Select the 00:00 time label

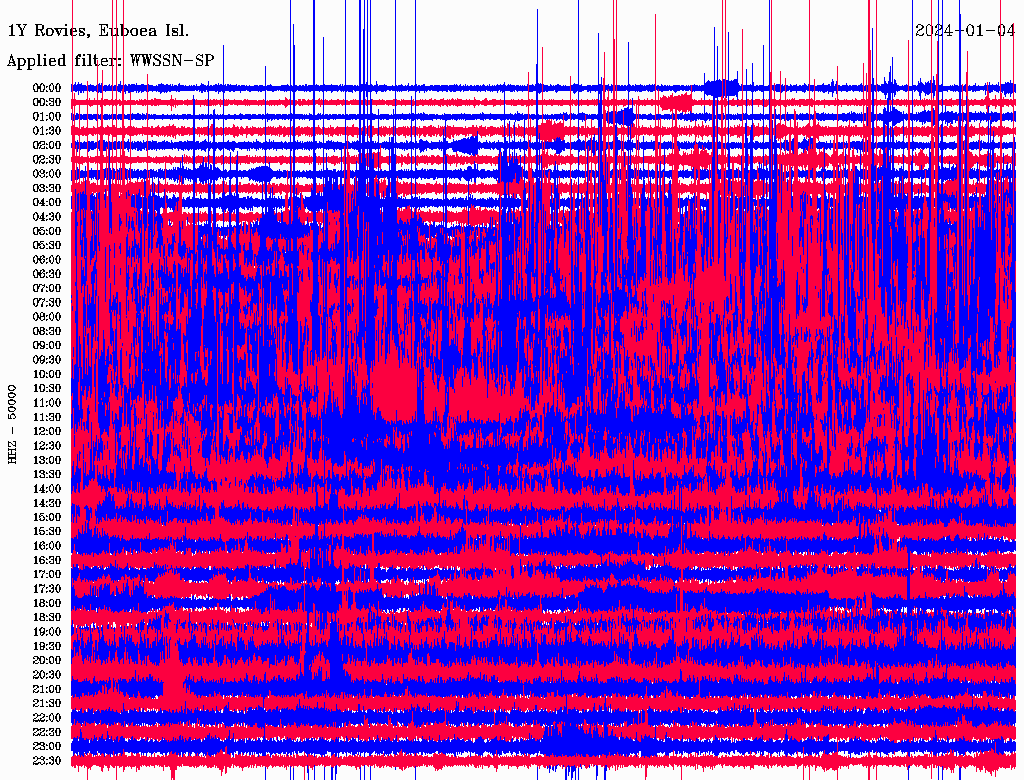(47, 88)
